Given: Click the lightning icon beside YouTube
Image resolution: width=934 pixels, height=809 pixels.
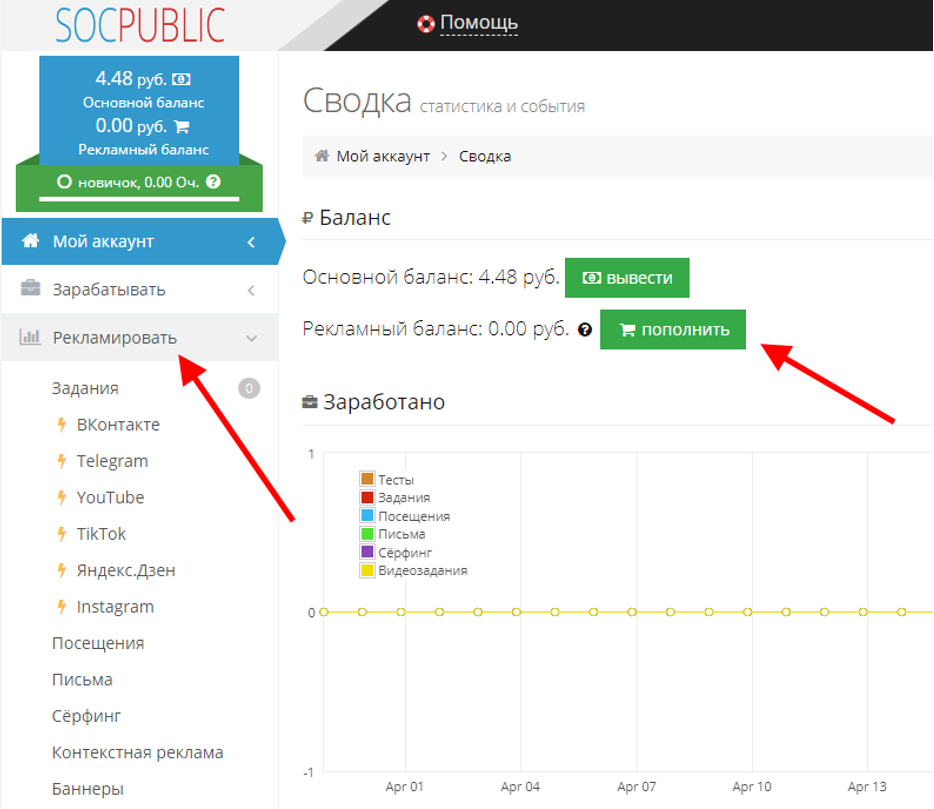Looking at the screenshot, I should tap(61, 497).
